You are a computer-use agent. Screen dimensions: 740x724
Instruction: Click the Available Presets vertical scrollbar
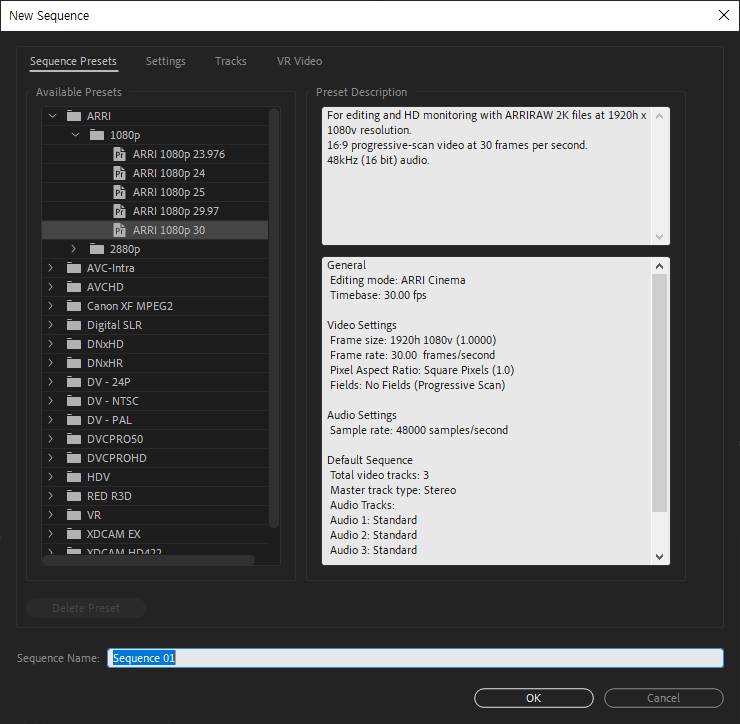[274, 318]
